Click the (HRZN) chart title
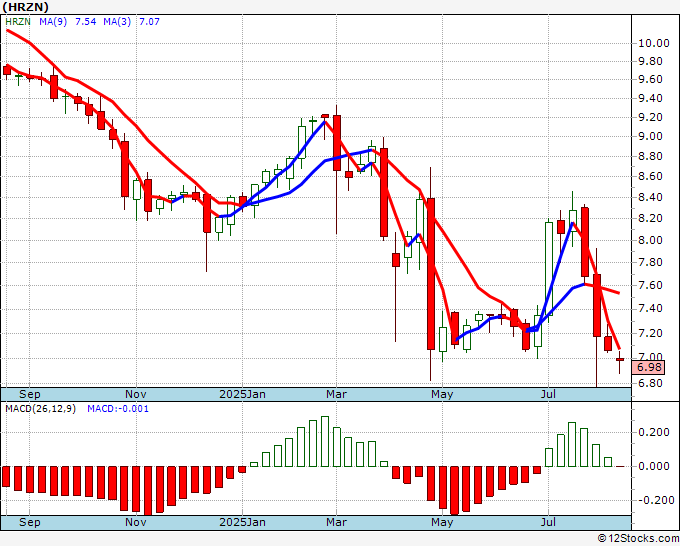Image resolution: width=680 pixels, height=546 pixels. pos(25,7)
